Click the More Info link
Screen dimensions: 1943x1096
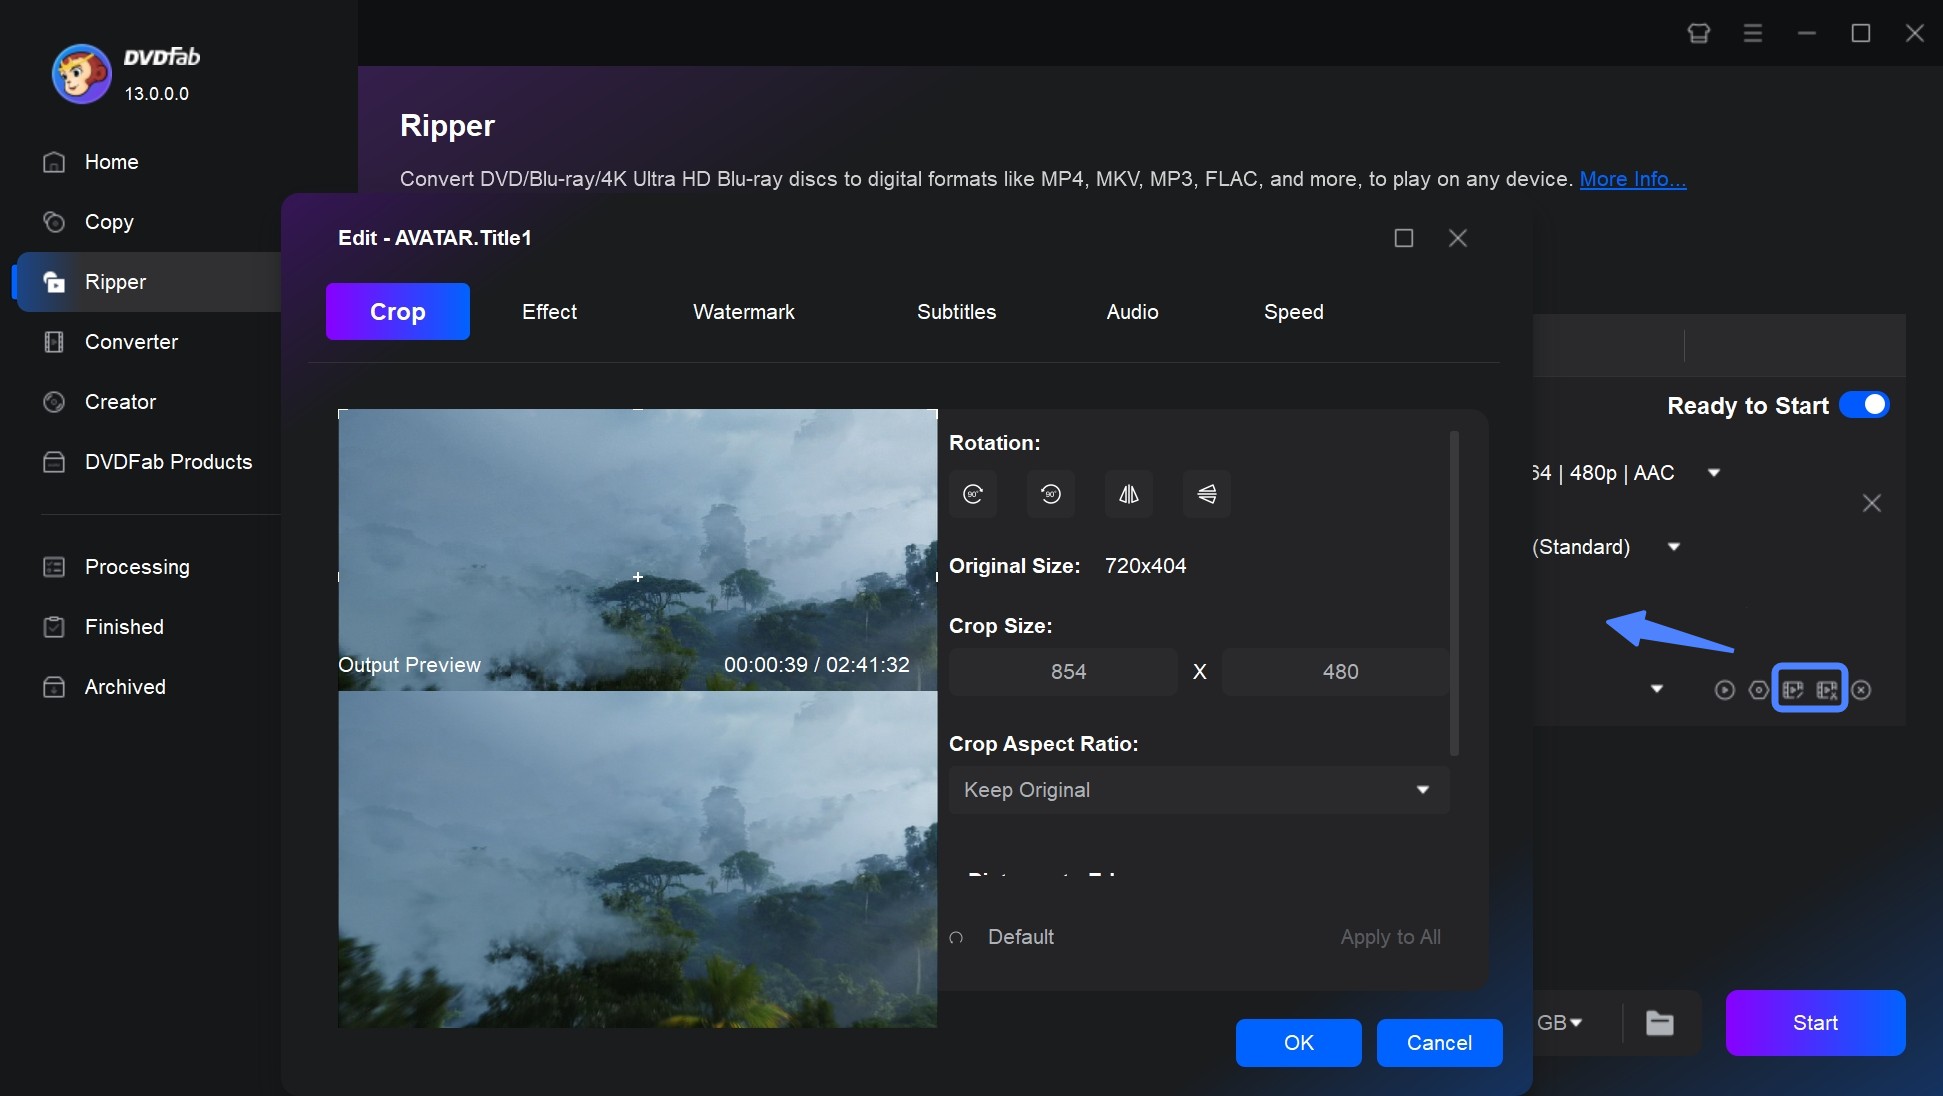tap(1632, 178)
